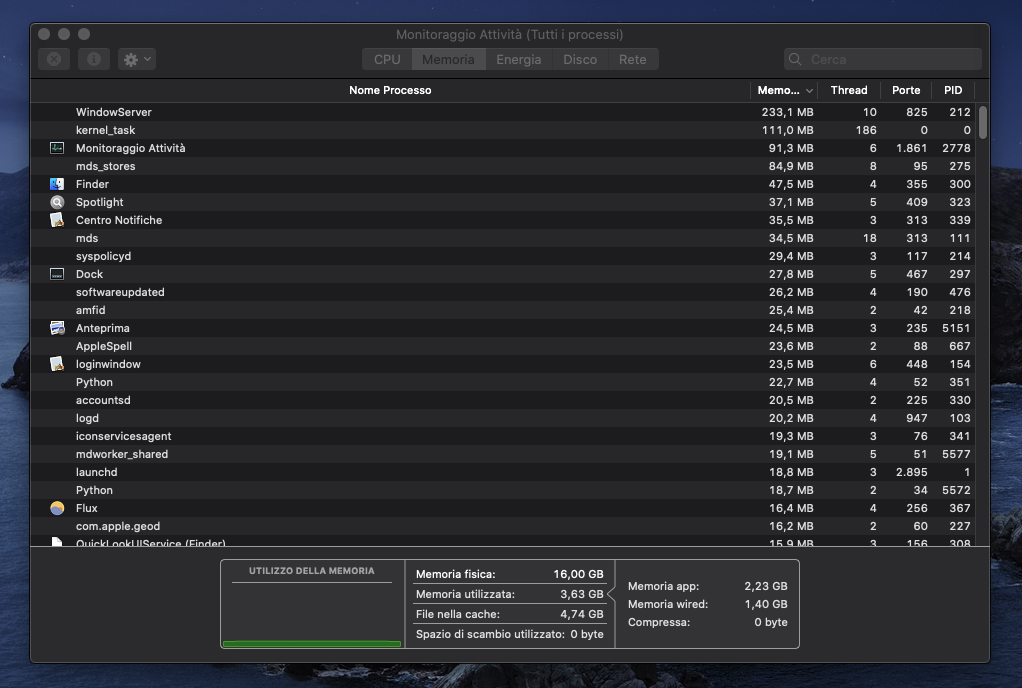Select the AppleSpell process
The height and width of the screenshot is (688, 1022).
(503, 346)
